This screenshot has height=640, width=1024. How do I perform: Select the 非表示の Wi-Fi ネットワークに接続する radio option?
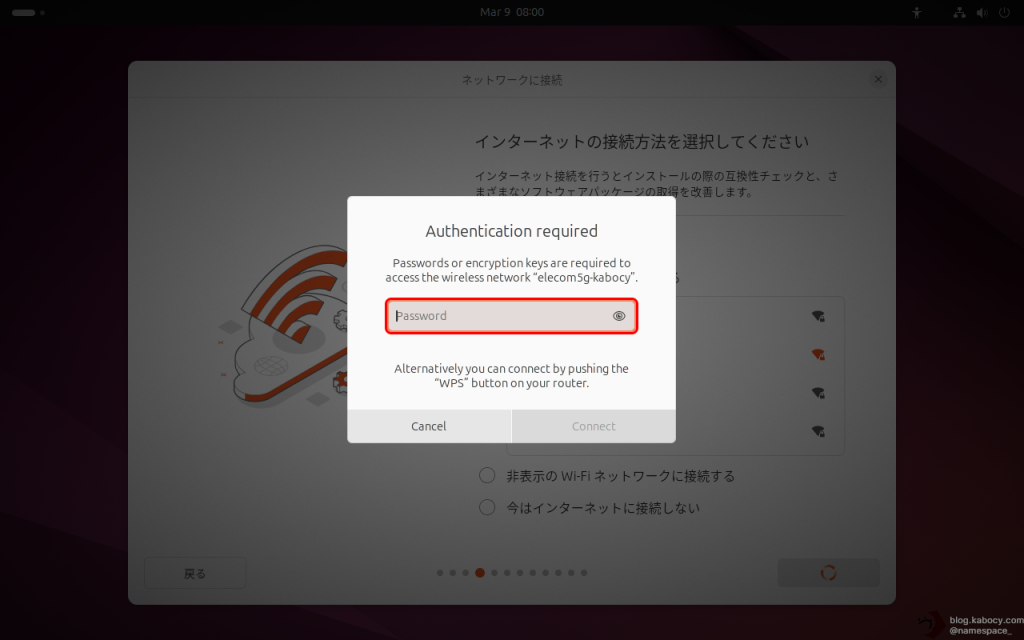pyautogui.click(x=487, y=476)
